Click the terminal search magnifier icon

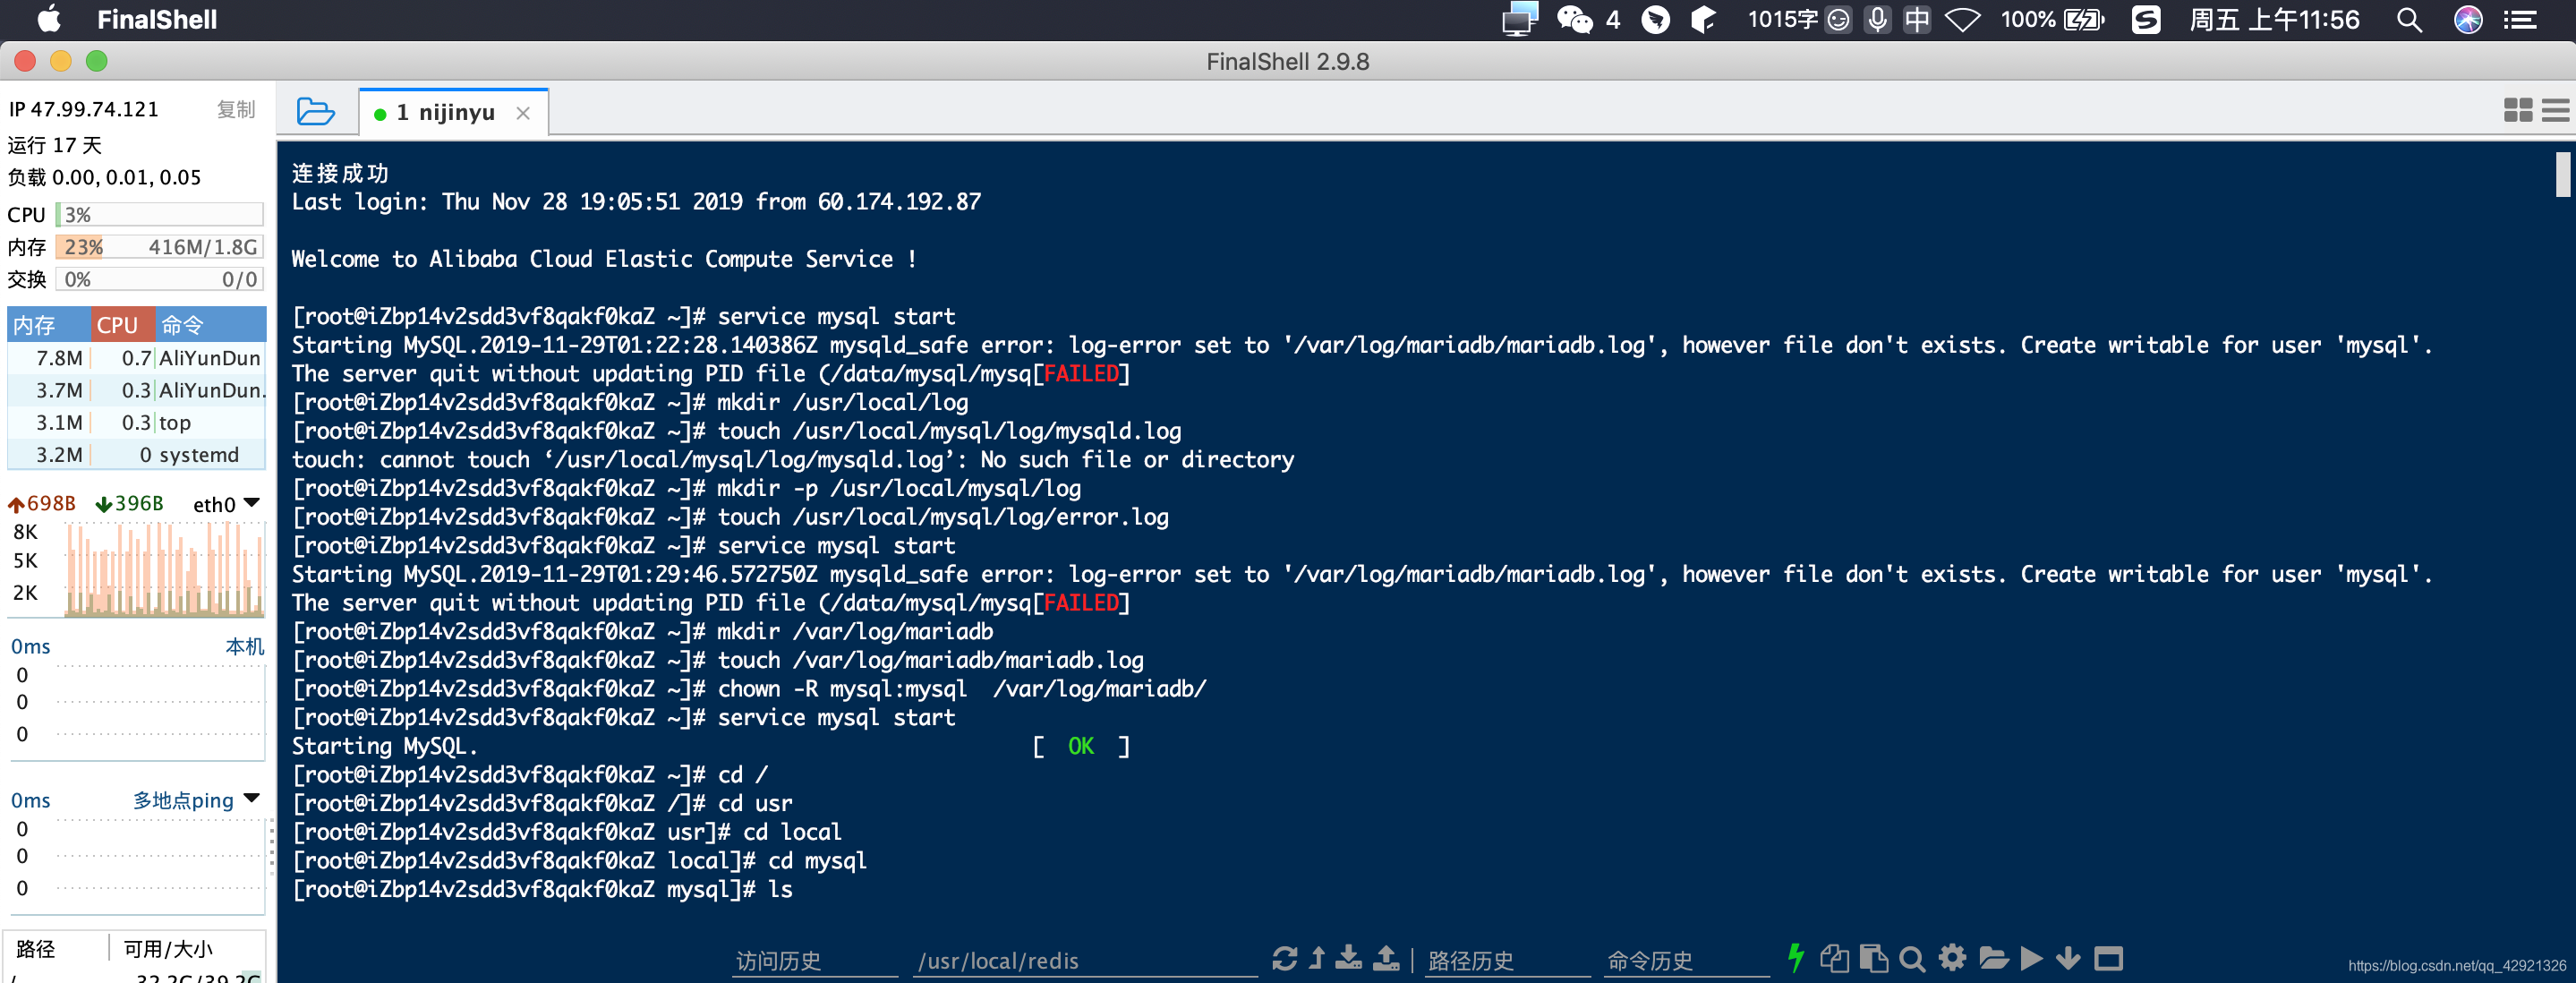click(1911, 959)
